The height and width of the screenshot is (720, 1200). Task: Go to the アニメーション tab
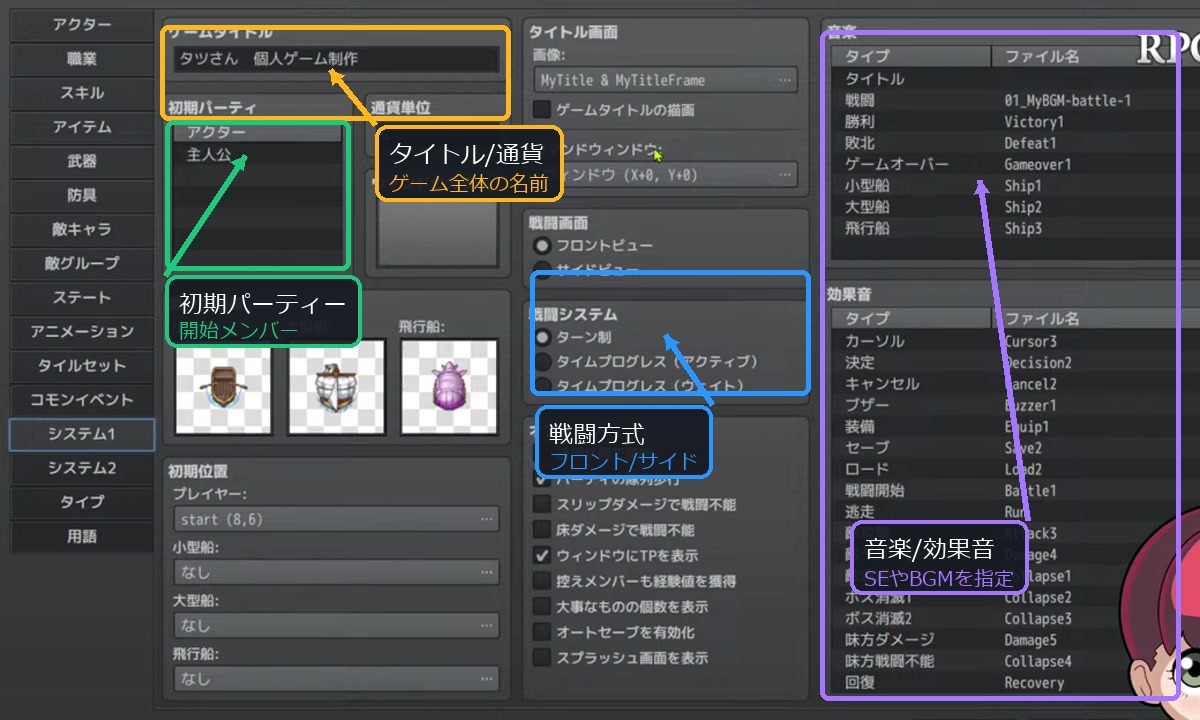point(82,331)
